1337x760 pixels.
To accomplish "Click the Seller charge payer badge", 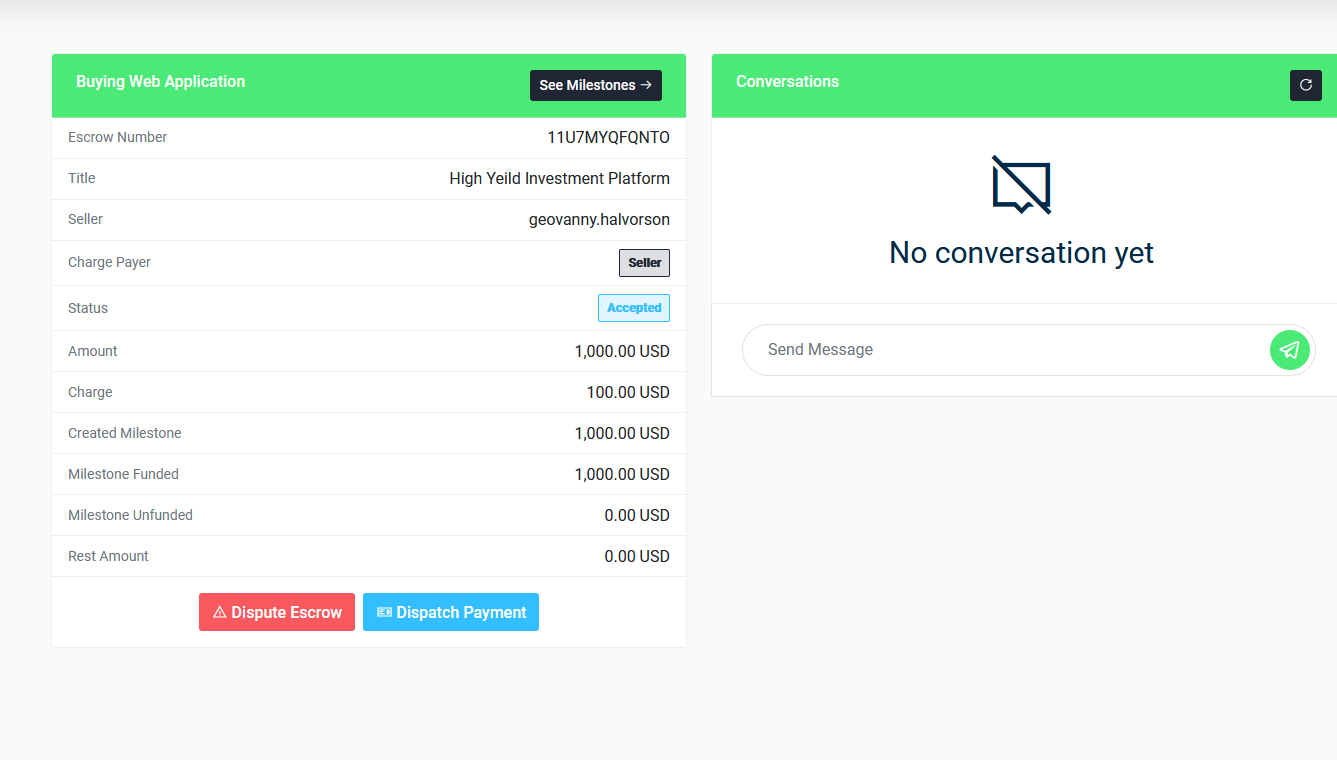I will [644, 263].
